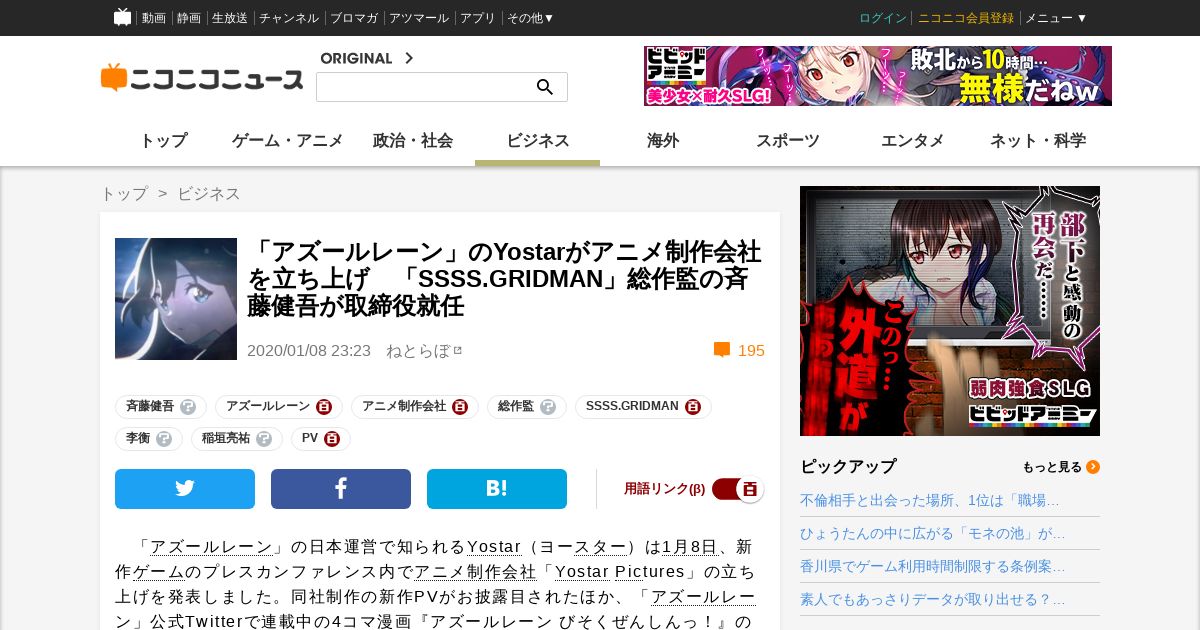Image resolution: width=1200 pixels, height=630 pixels.
Task: Open the トップ navigation tab
Action: coord(163,141)
